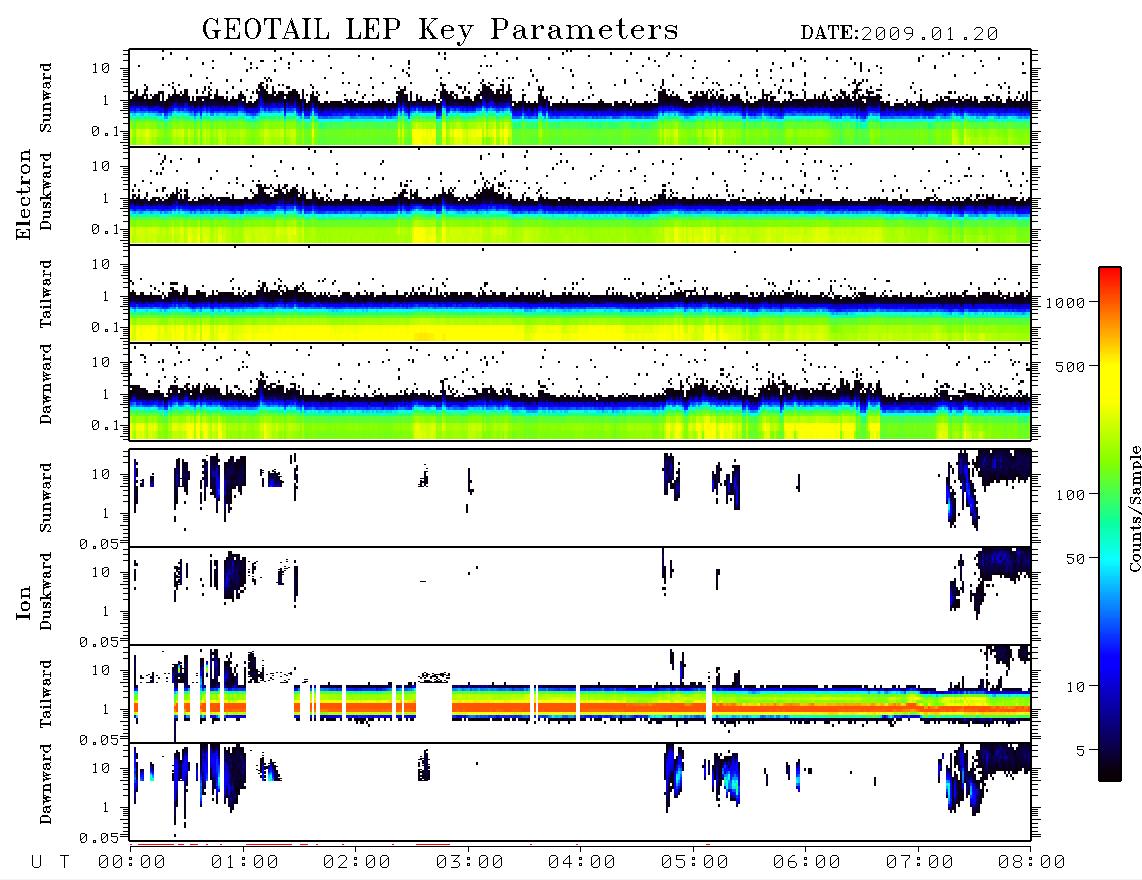The width and height of the screenshot is (1142, 880).
Task: Click the red top of the colorbar
Action: tap(1110, 278)
